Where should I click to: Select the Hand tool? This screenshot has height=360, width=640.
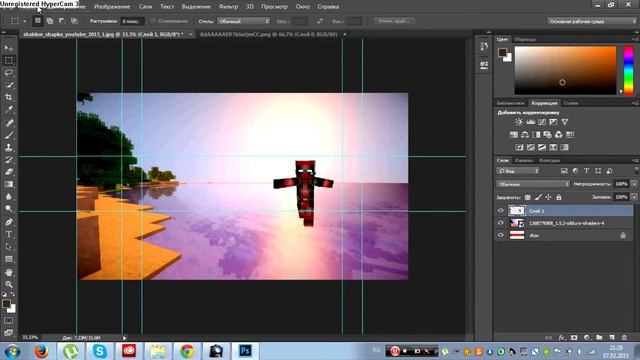pos(9,272)
